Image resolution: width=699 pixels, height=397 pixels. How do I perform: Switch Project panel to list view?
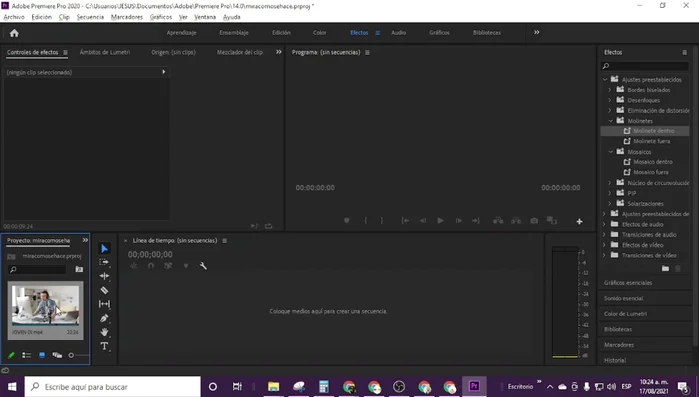[x=27, y=355]
